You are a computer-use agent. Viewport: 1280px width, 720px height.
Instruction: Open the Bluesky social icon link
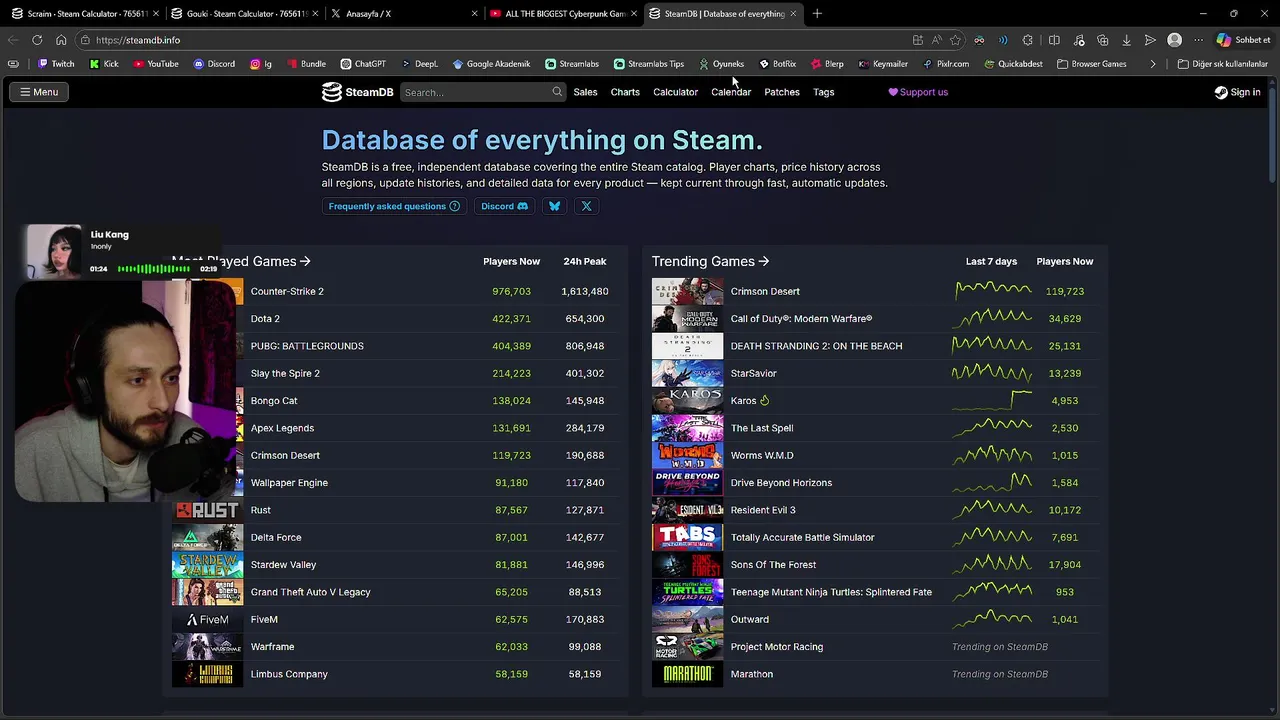click(554, 206)
